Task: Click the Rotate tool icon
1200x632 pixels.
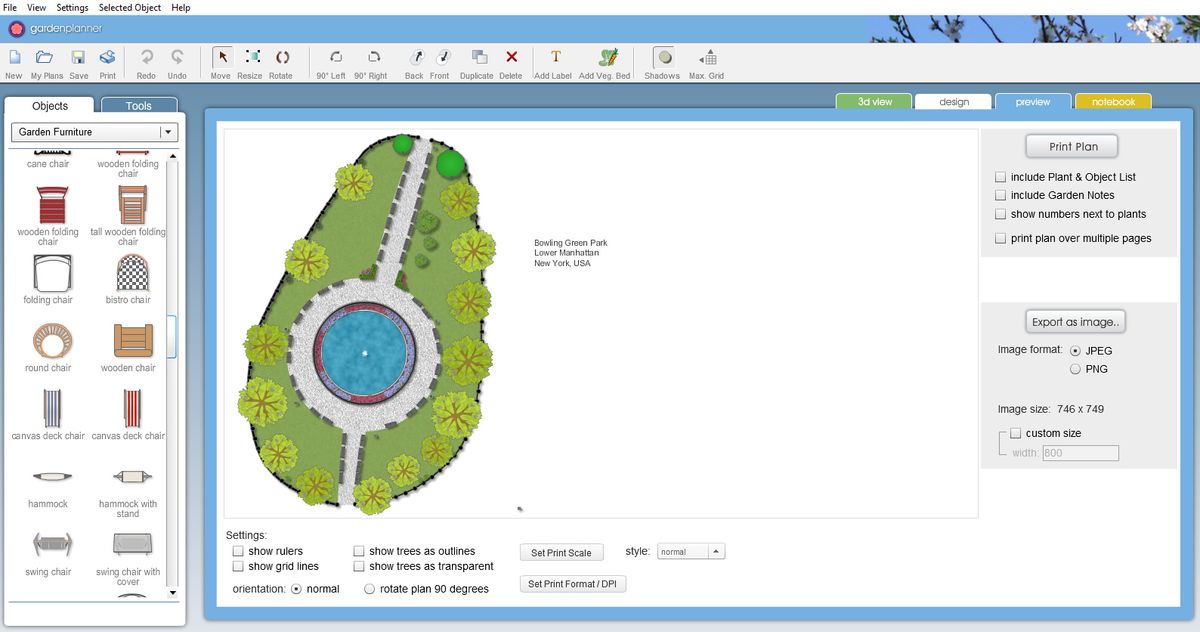Action: pyautogui.click(x=281, y=58)
